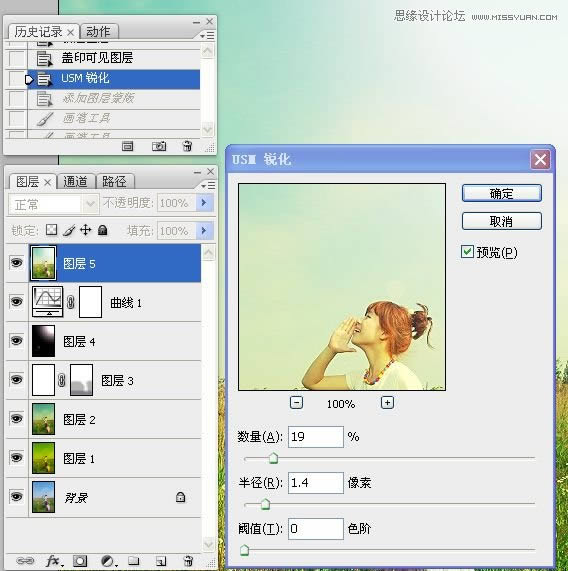Image resolution: width=568 pixels, height=571 pixels.
Task: Click the 取消 cancel button
Action: (502, 221)
